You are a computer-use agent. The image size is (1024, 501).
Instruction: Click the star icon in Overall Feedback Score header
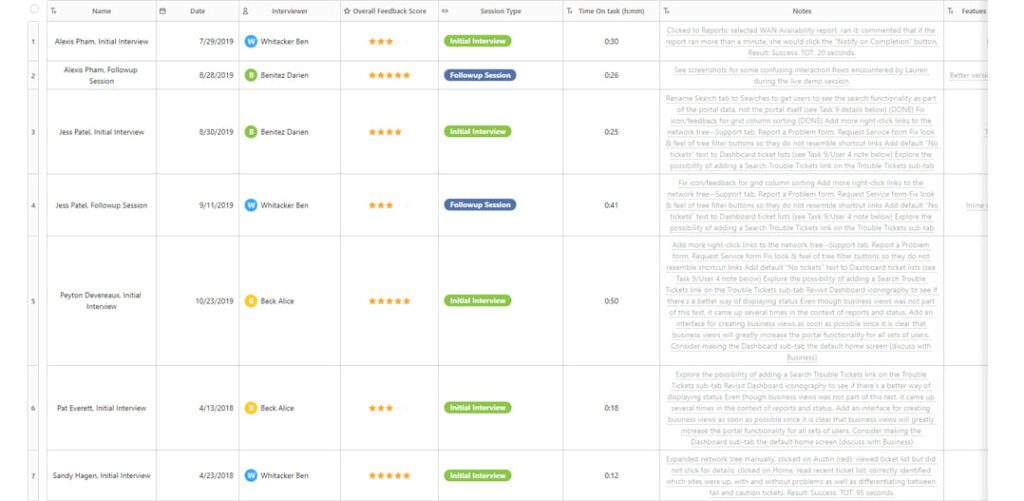tap(347, 11)
